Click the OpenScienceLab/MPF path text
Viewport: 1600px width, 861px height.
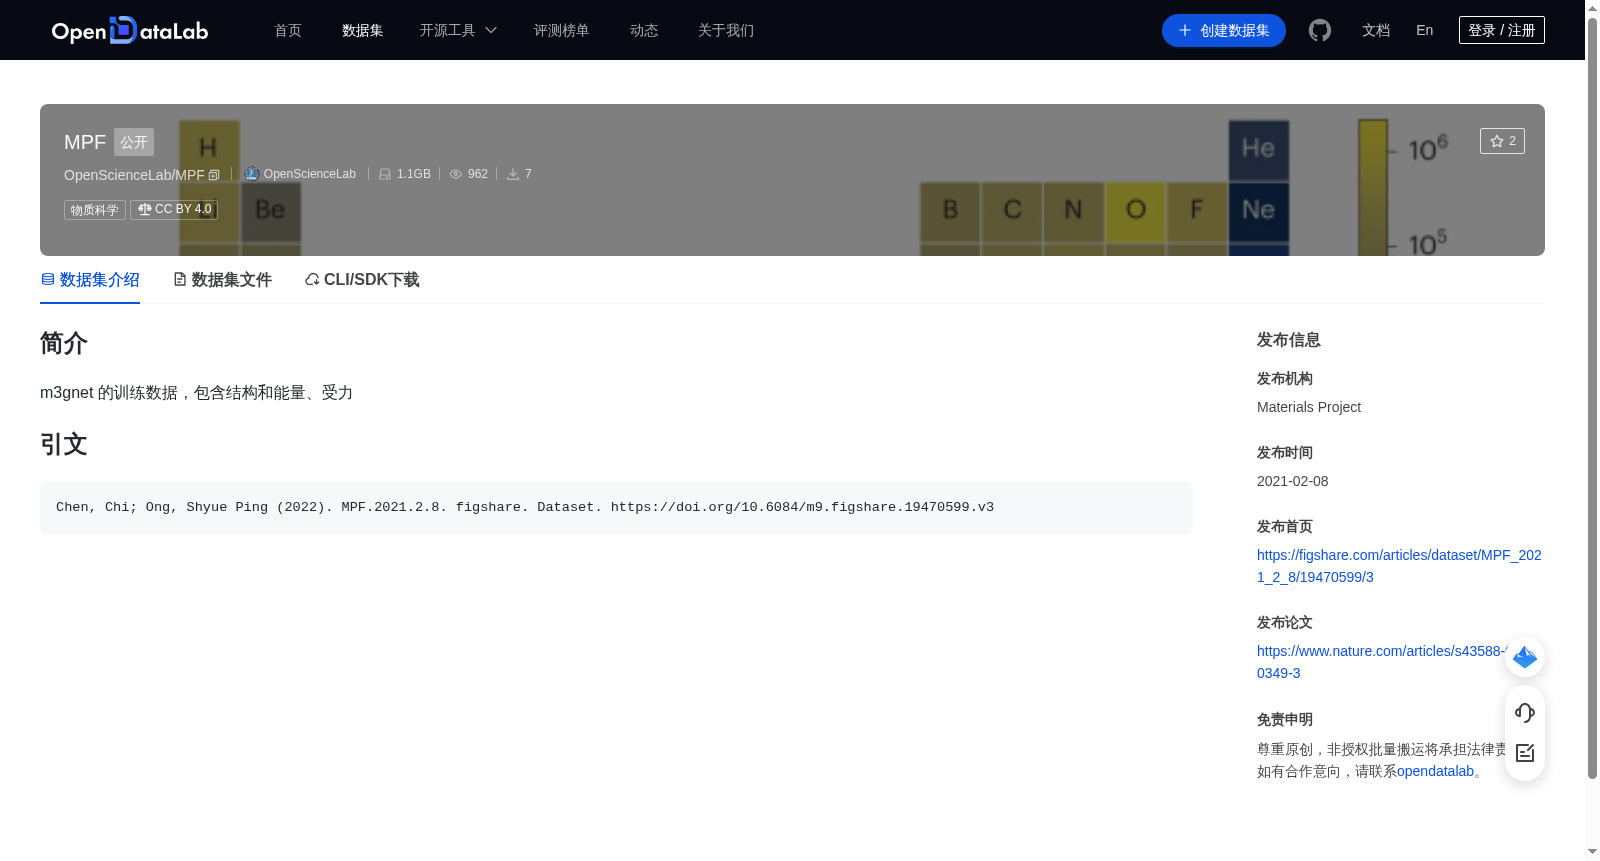click(x=134, y=175)
